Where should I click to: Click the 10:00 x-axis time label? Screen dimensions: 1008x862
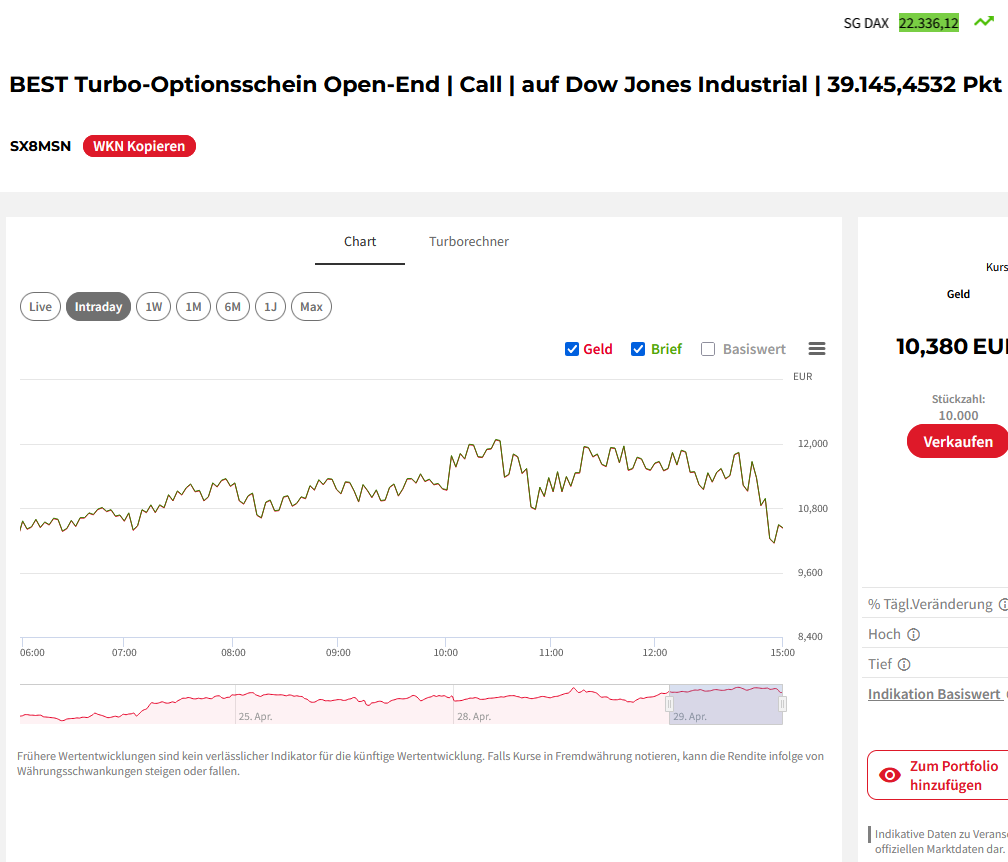pyautogui.click(x=446, y=652)
